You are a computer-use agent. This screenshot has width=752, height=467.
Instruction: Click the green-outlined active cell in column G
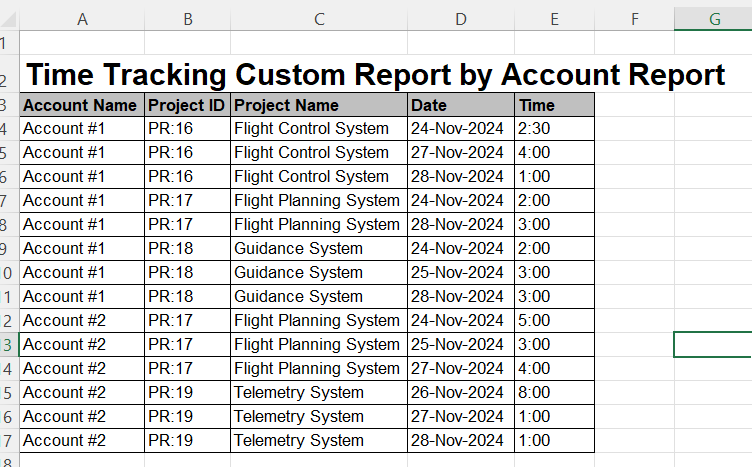(713, 345)
